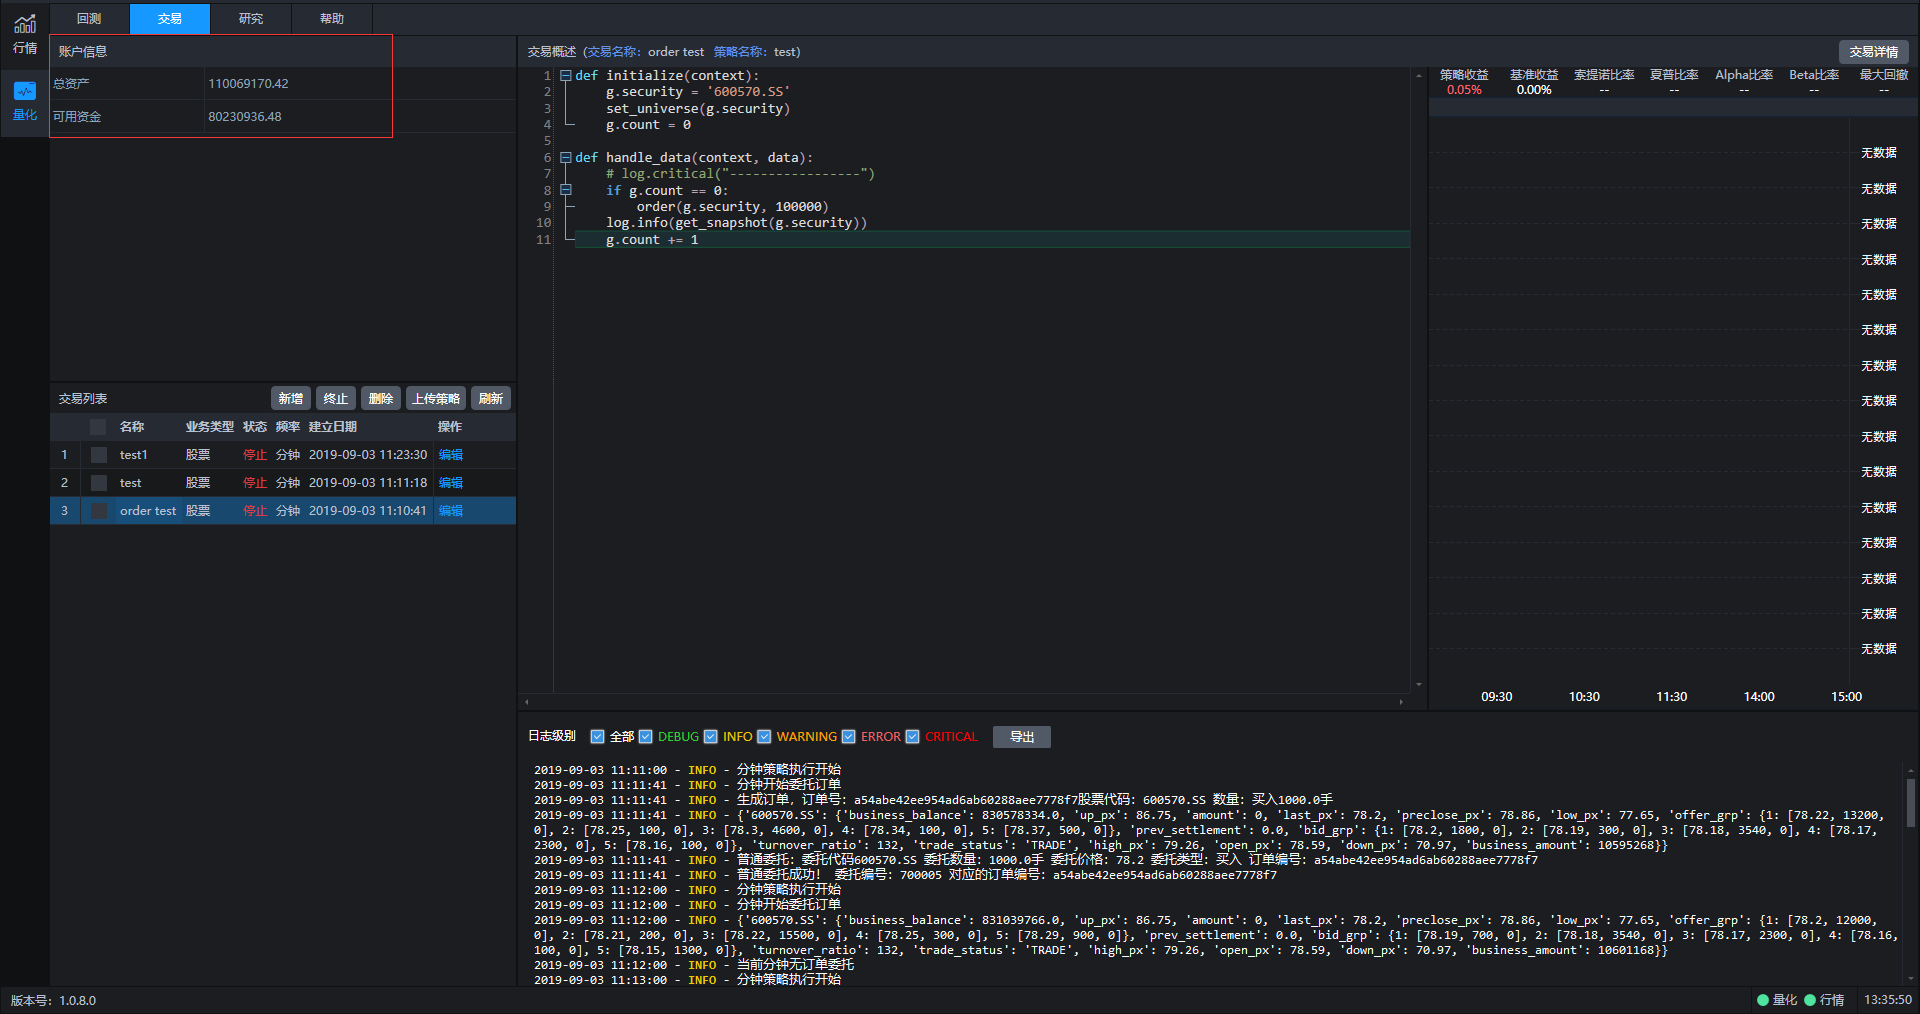Toggle the WARNING log filter checkbox

(765, 737)
